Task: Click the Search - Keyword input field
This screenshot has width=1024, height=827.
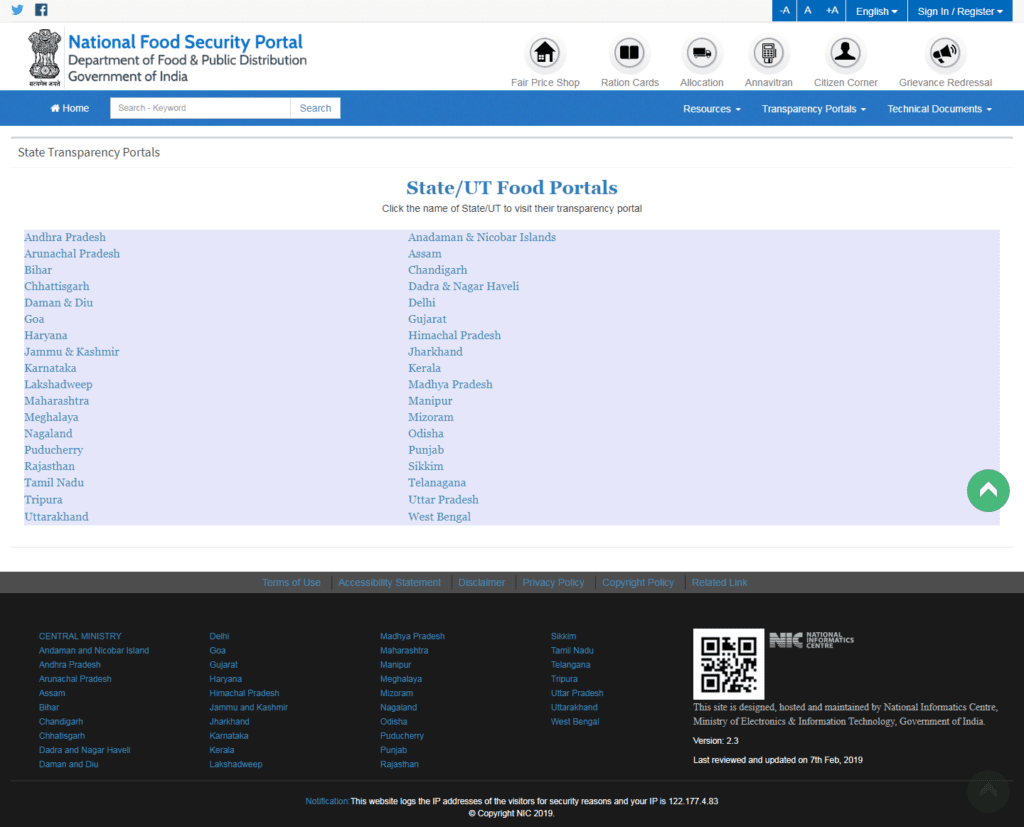Action: 200,108
